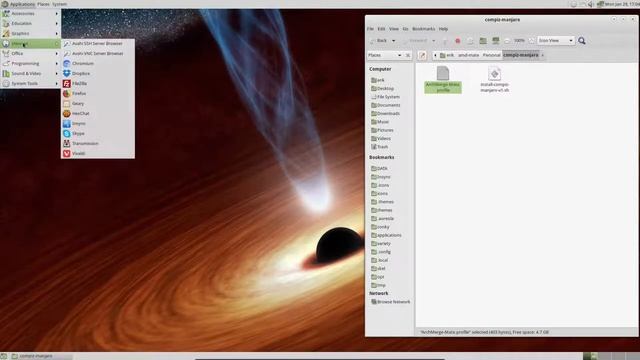Click the search magnifier in file manager

(582, 41)
